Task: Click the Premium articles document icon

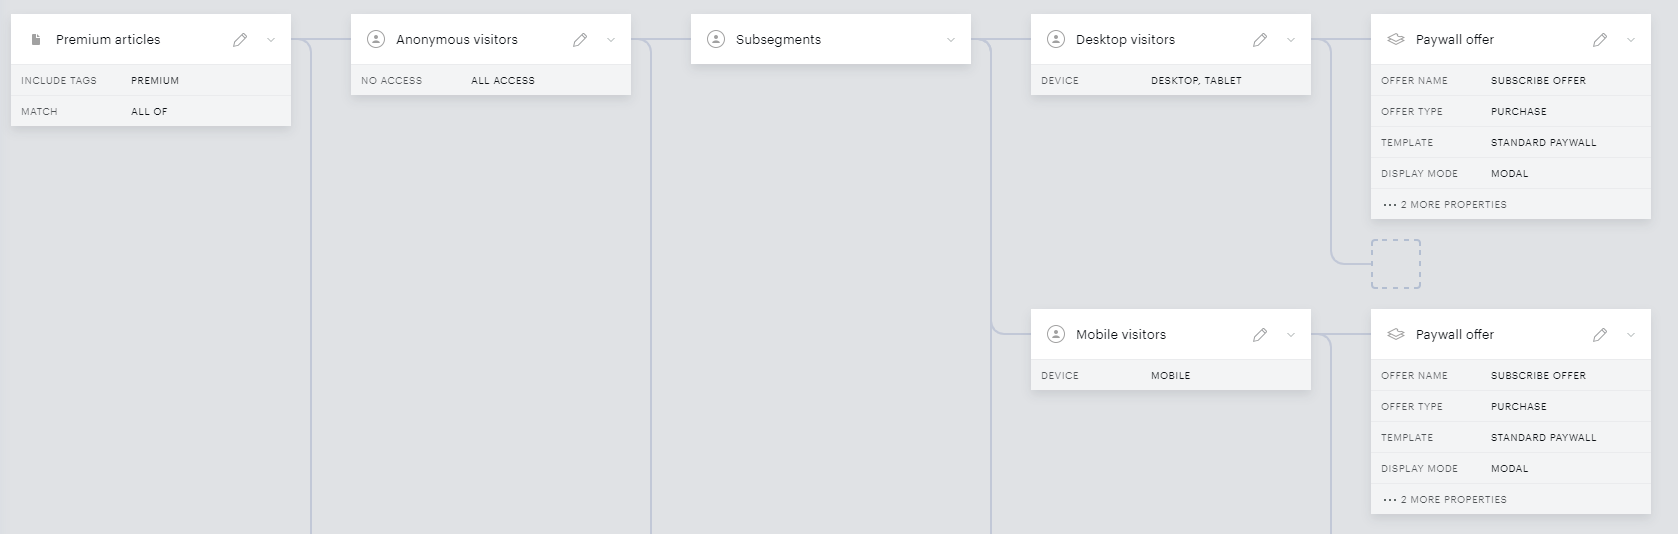Action: [36, 40]
